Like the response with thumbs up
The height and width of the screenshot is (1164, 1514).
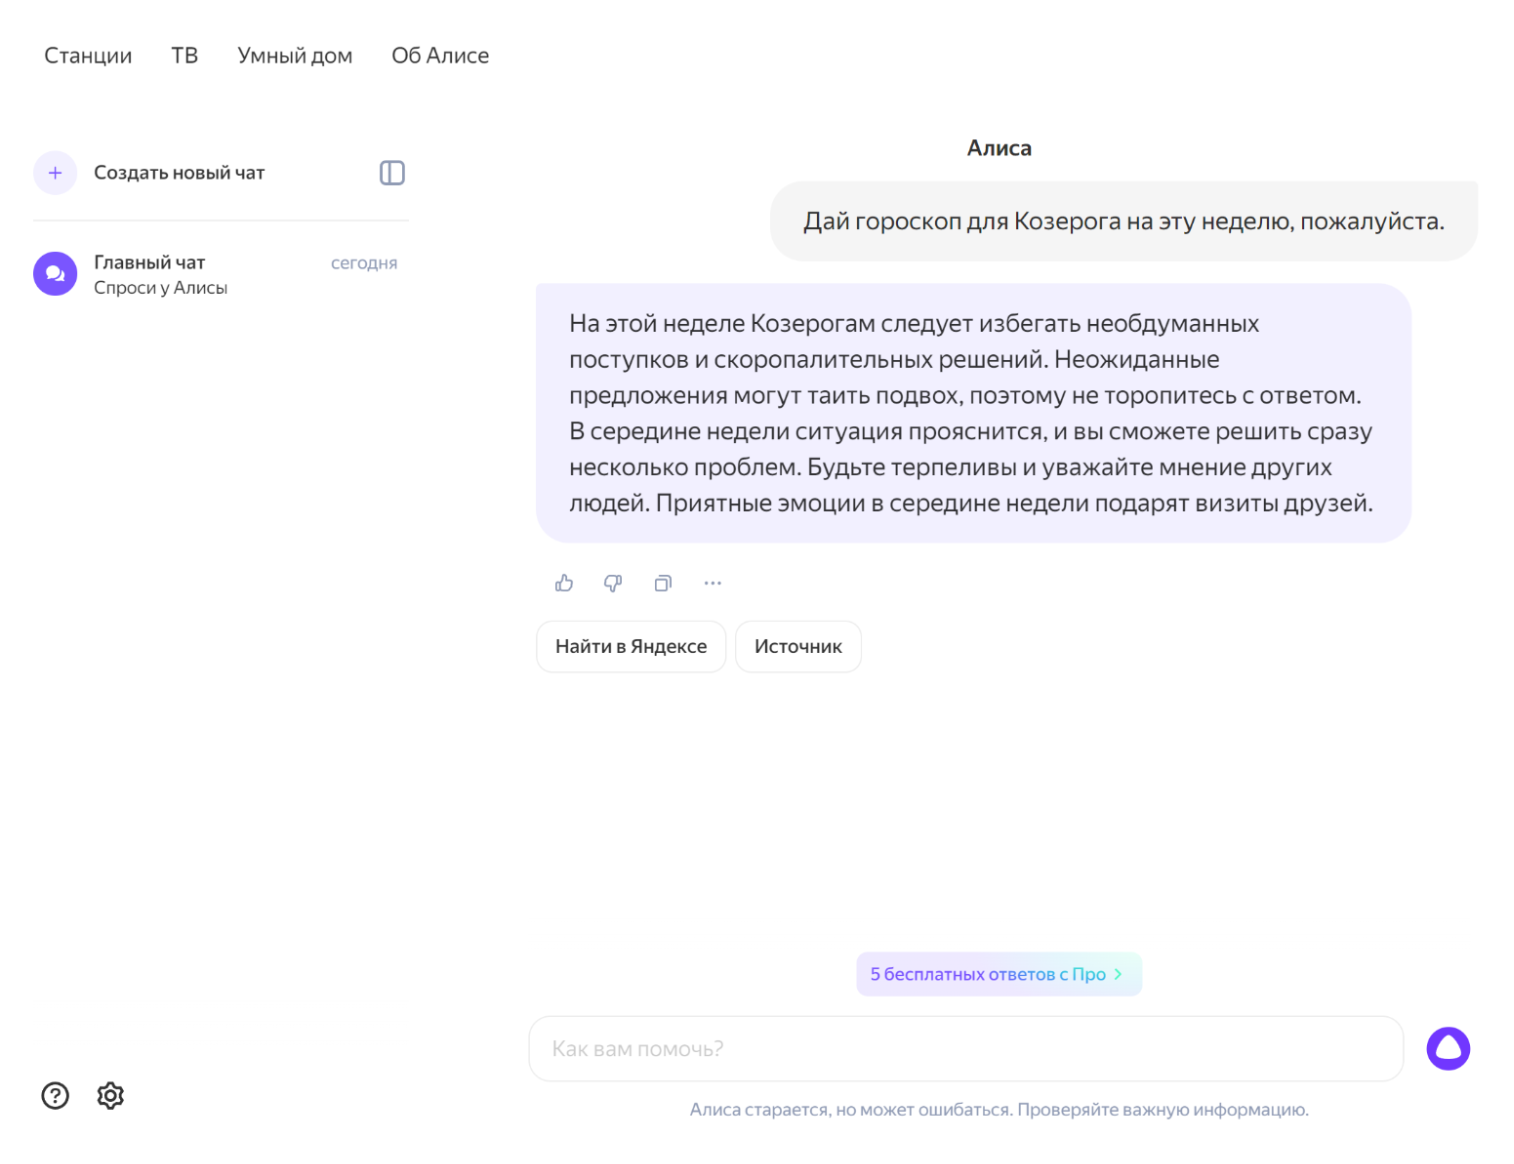coord(564,583)
